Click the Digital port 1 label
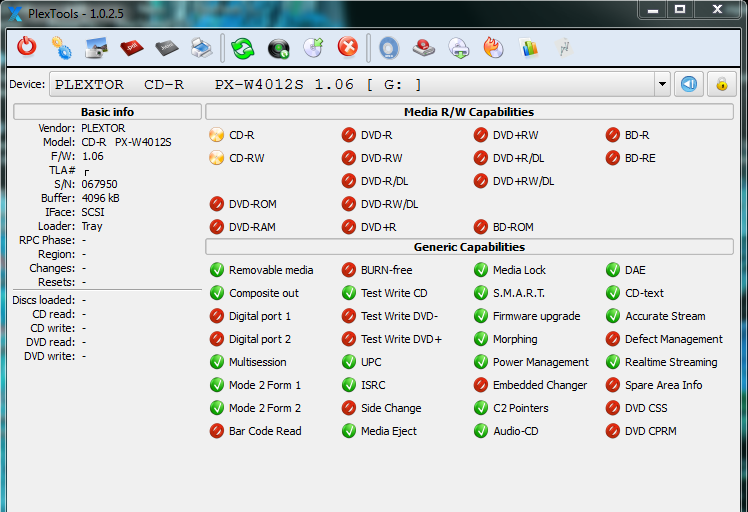The height and width of the screenshot is (512, 748). [260, 316]
